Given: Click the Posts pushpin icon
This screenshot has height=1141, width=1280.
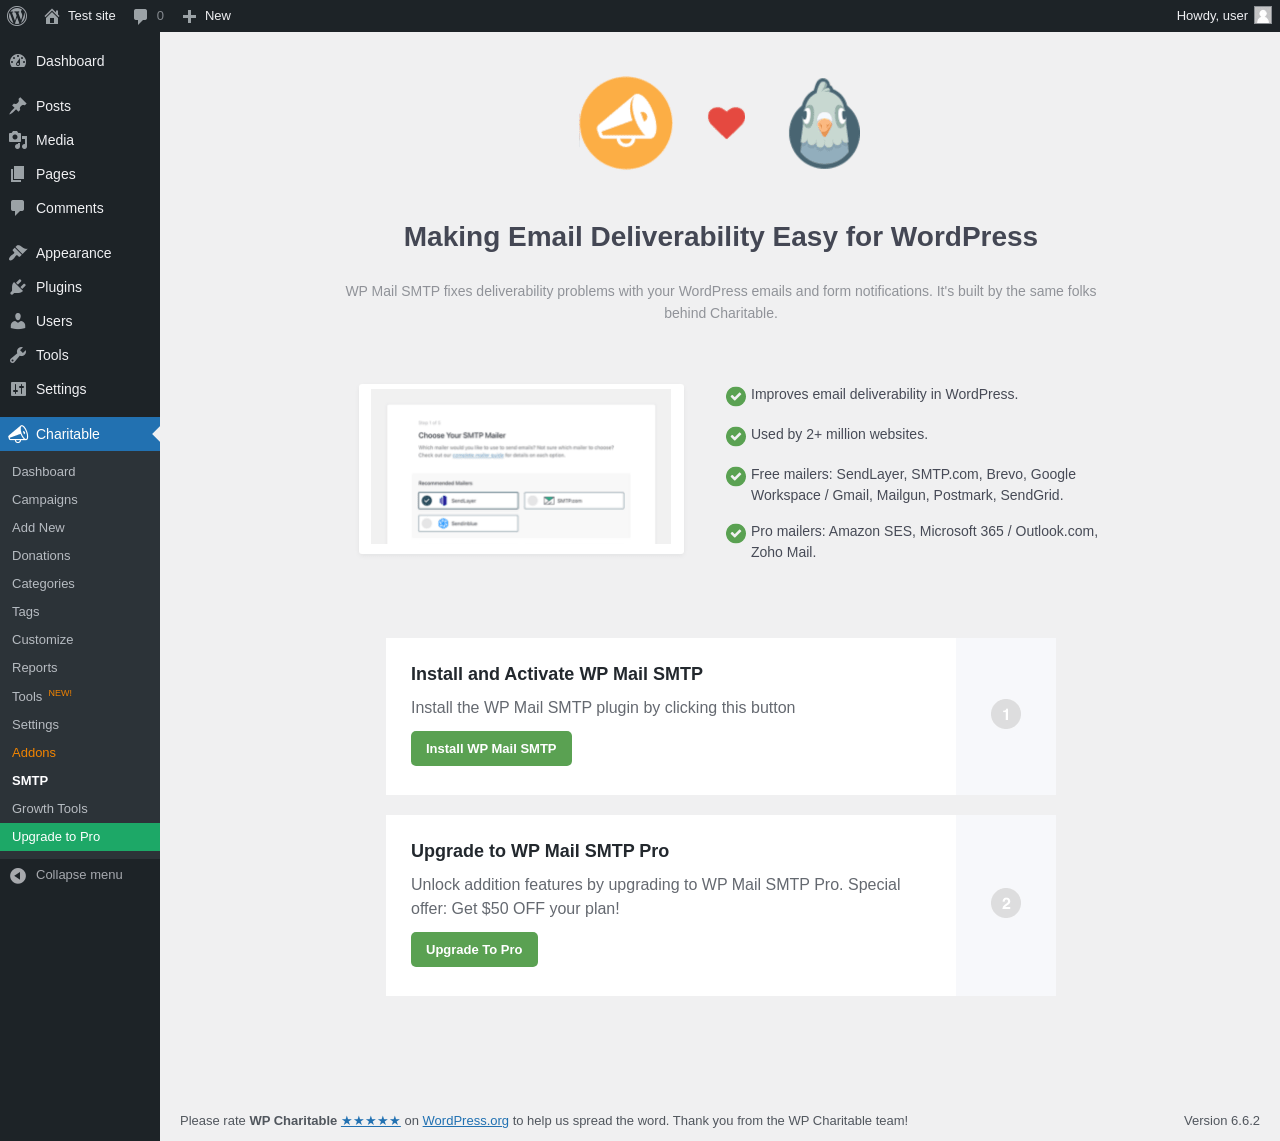Looking at the screenshot, I should (18, 106).
